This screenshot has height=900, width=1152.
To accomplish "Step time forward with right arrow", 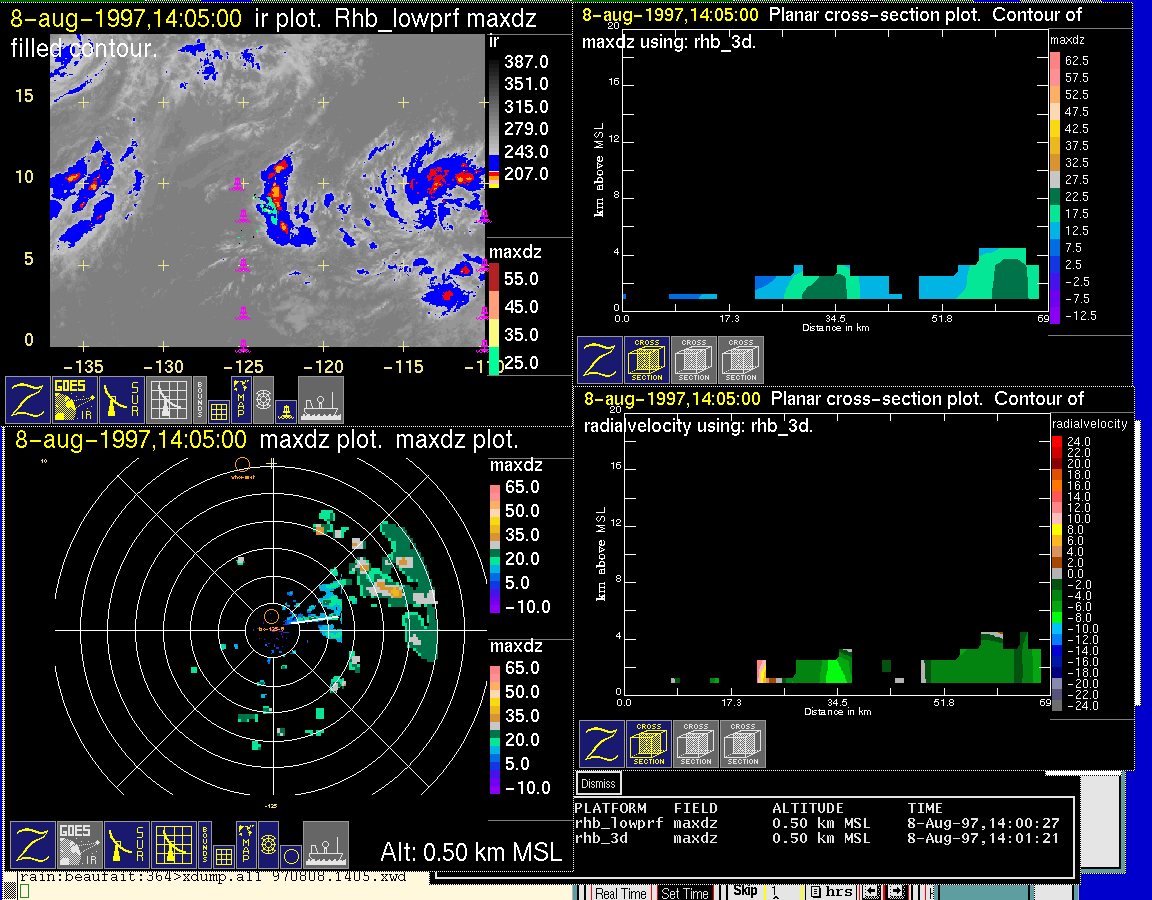I will 896,892.
